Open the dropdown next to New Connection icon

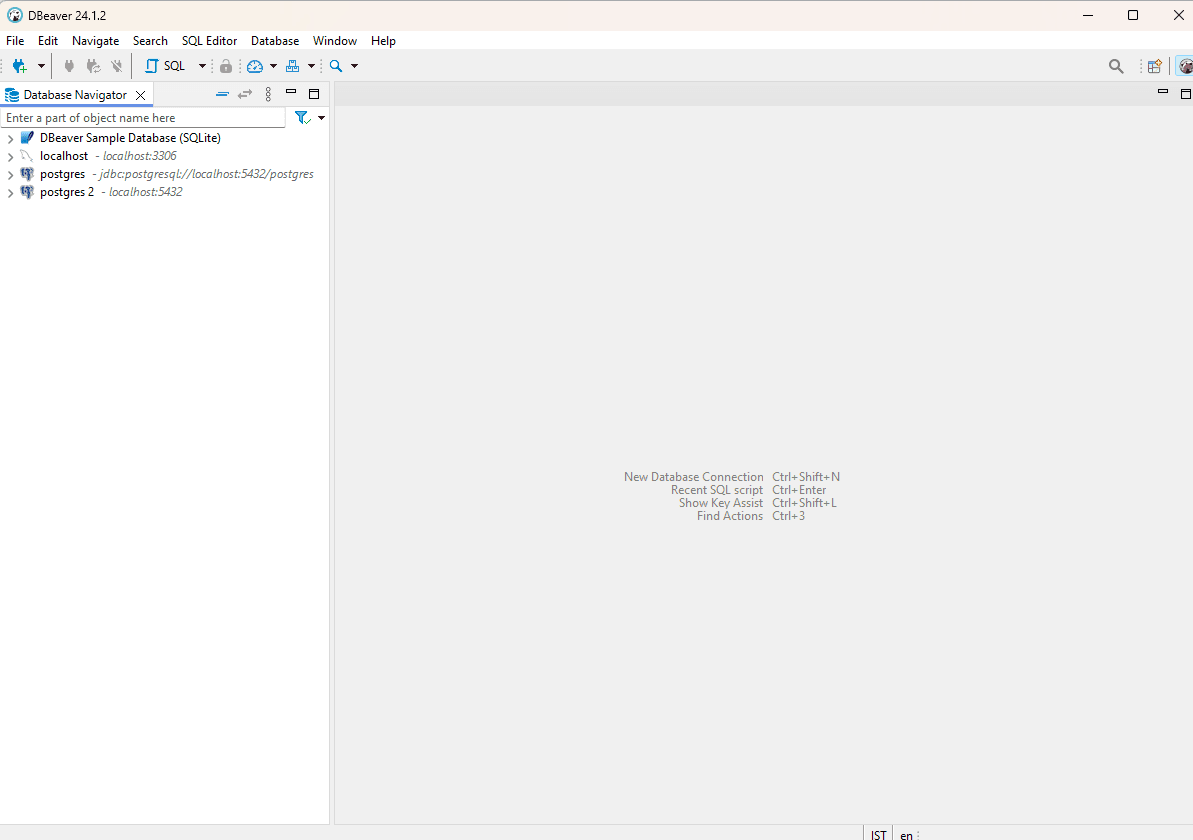(41, 66)
